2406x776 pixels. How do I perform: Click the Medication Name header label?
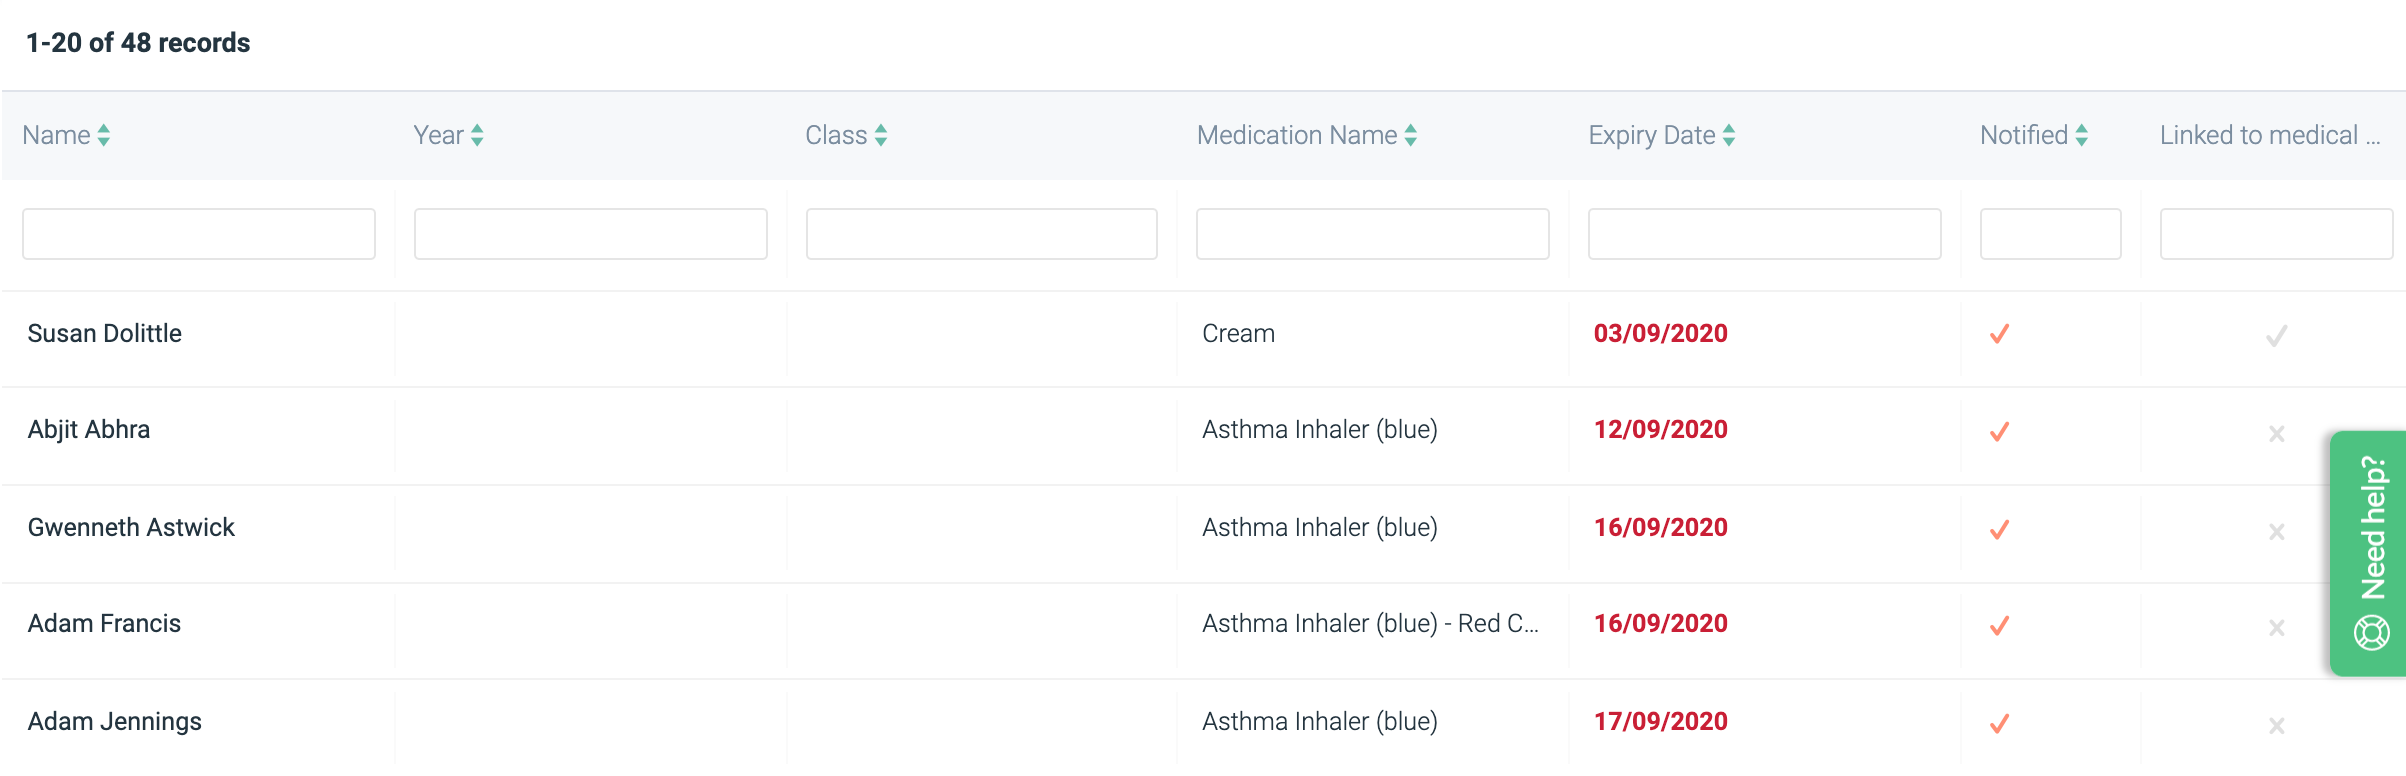tap(1297, 135)
